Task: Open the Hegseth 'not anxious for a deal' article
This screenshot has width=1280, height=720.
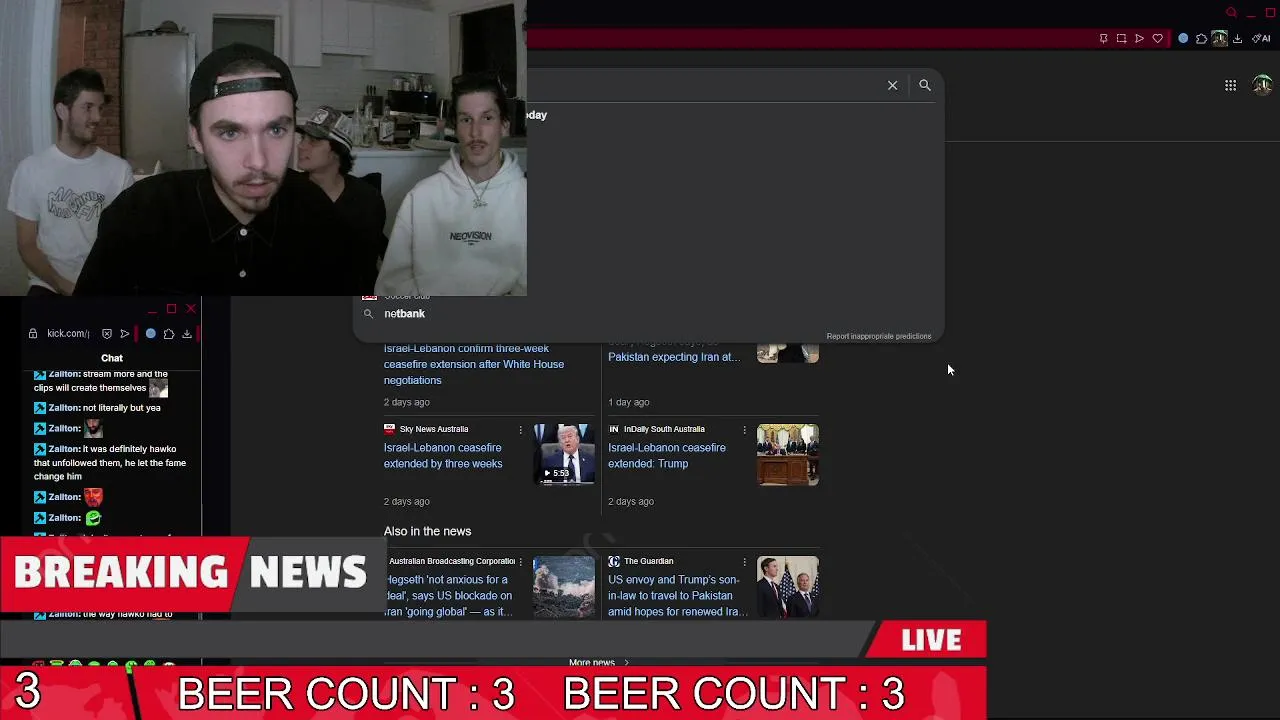Action: (x=448, y=596)
